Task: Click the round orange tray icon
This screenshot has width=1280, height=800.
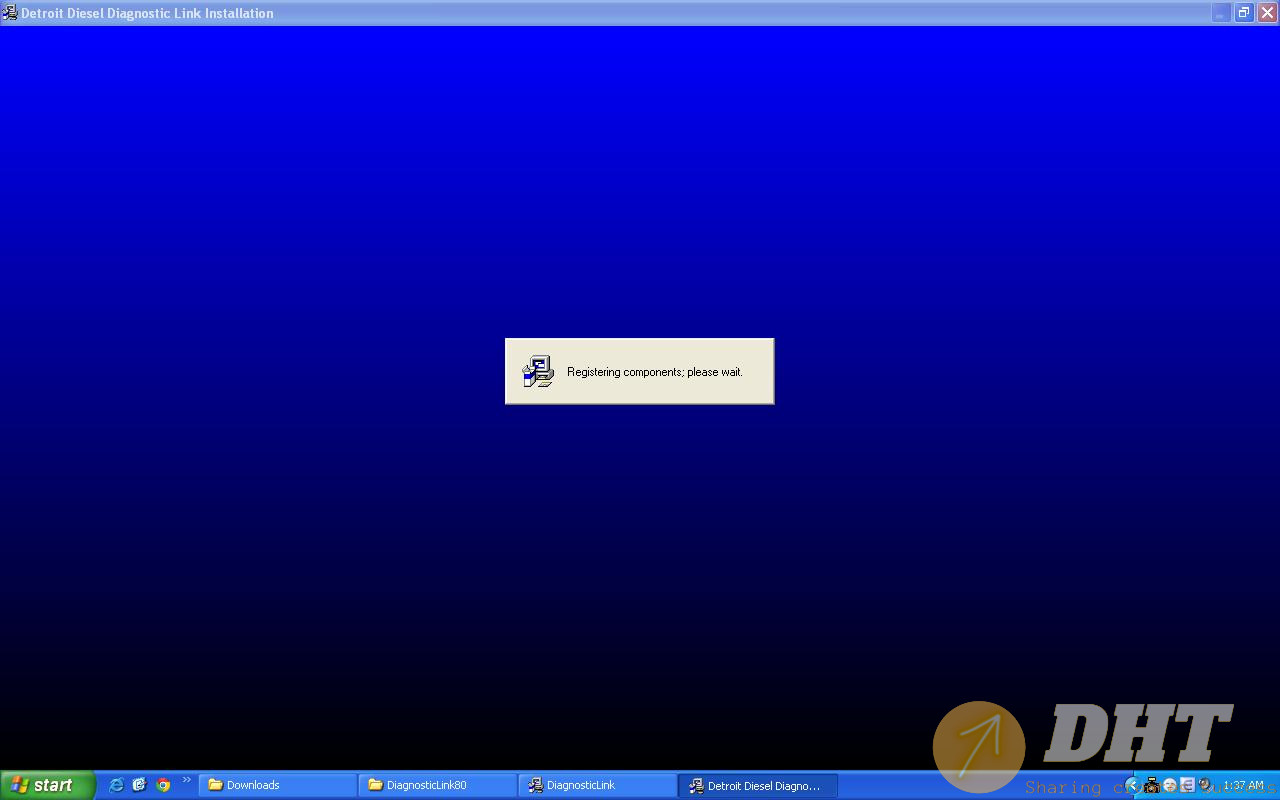Action: [x=1169, y=785]
